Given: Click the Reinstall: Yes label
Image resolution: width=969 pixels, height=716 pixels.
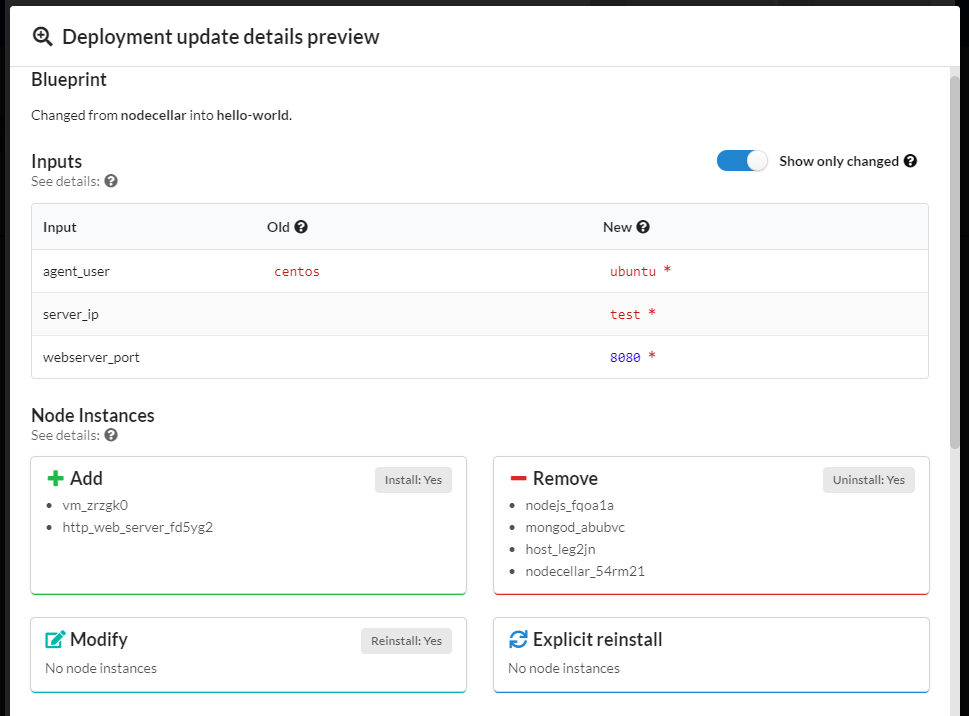Looking at the screenshot, I should (x=407, y=641).
